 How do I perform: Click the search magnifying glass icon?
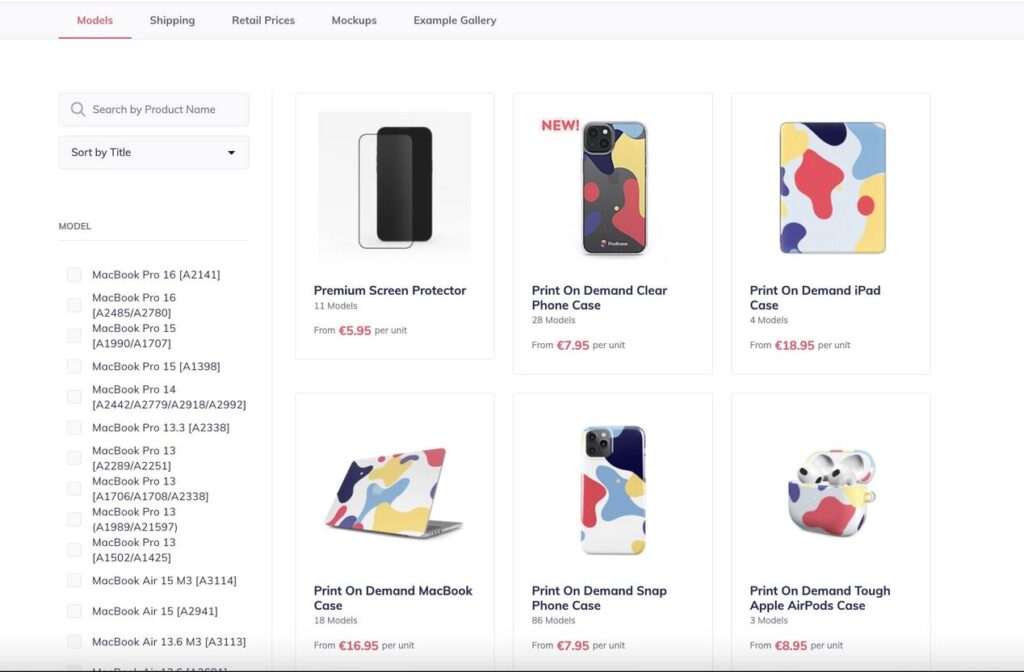[x=77, y=109]
